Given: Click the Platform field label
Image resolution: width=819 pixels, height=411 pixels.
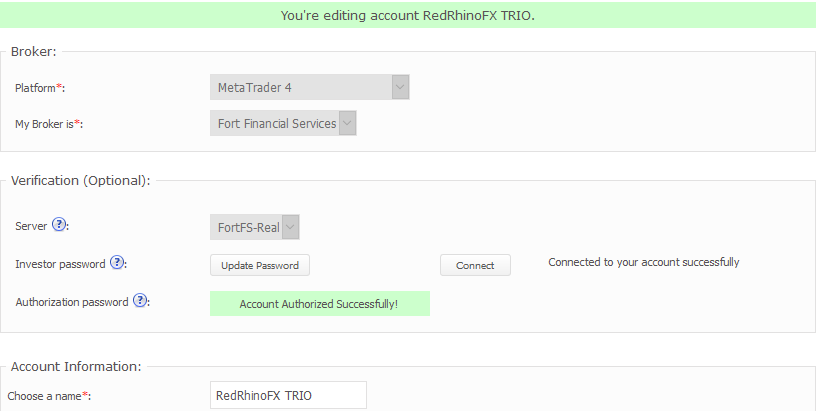Looking at the screenshot, I should (39, 88).
